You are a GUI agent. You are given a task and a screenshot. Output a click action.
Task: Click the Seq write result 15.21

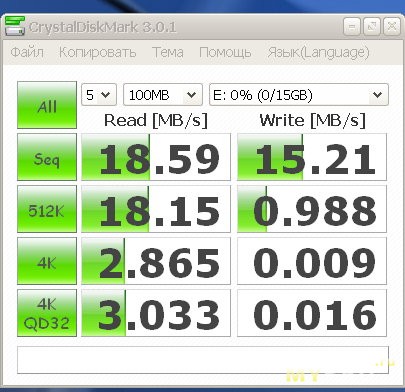(312, 157)
